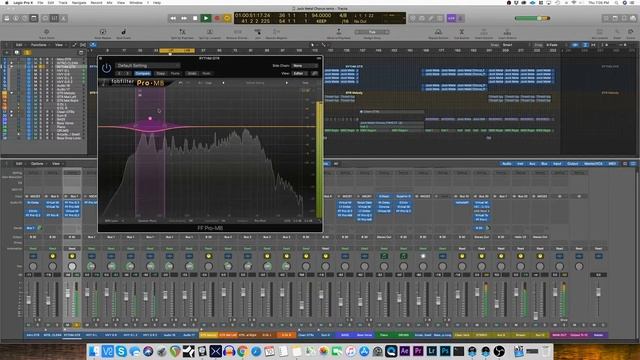This screenshot has height=360, width=640.
Task: Click Copy in the plug-in header
Action: click(x=161, y=73)
